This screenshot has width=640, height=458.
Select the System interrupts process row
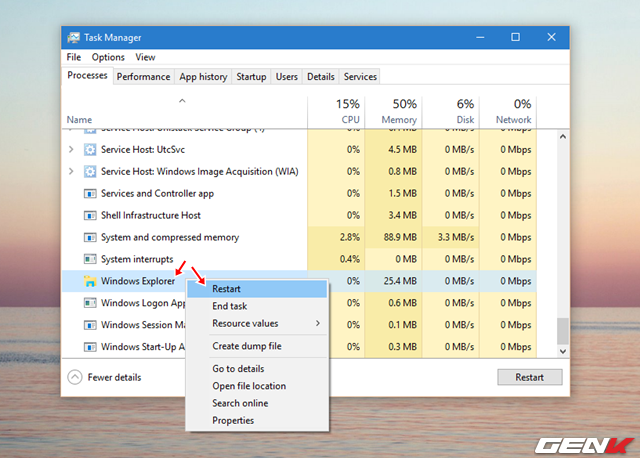(x=299, y=259)
